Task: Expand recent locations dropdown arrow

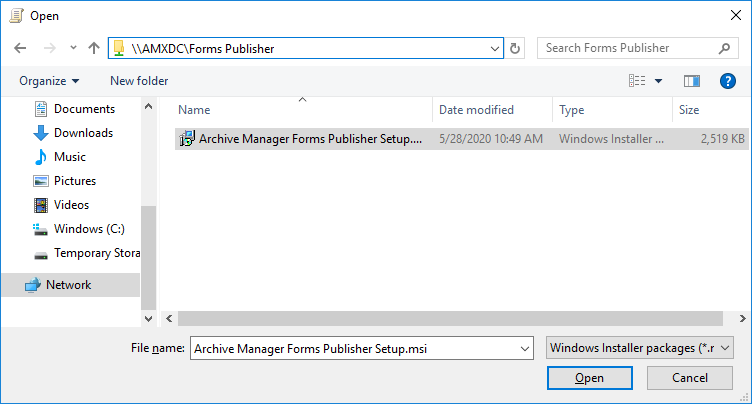Action: pos(73,48)
